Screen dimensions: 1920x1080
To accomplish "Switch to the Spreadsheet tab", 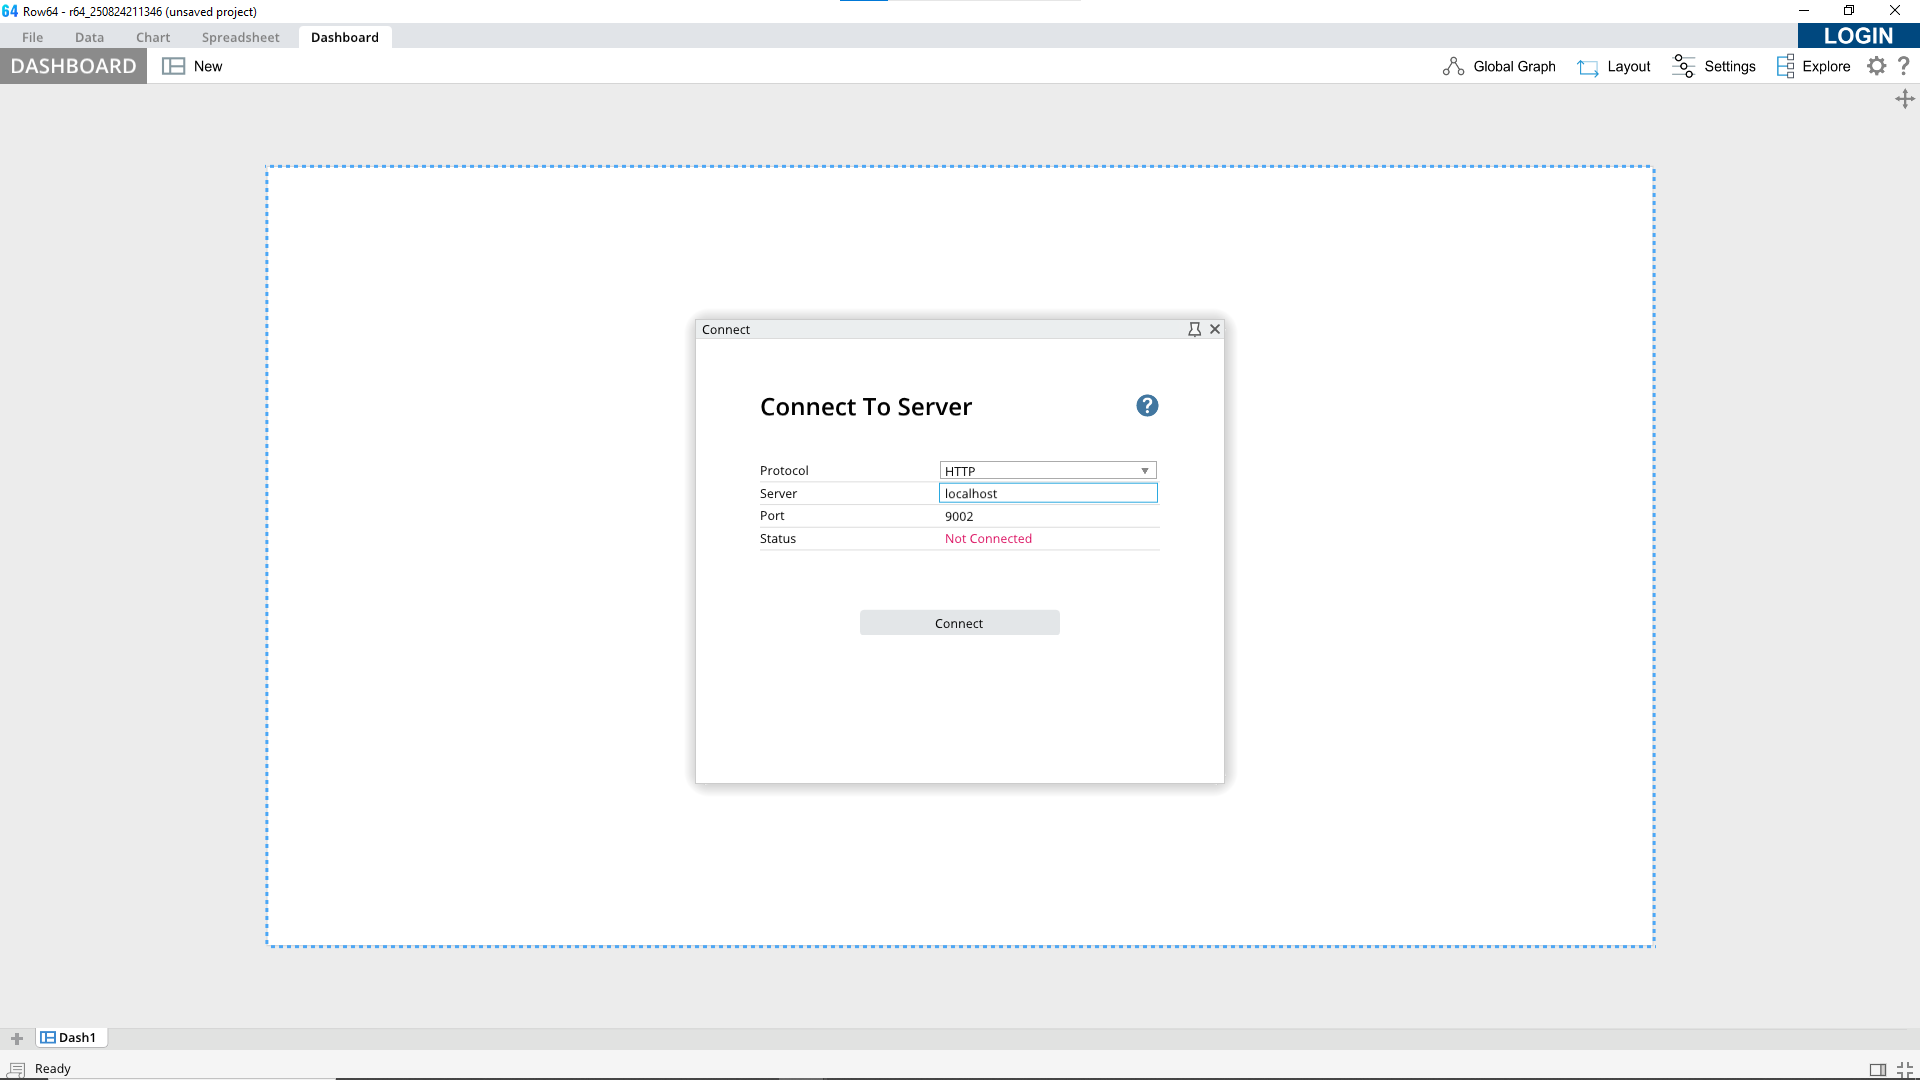I will click(x=240, y=37).
